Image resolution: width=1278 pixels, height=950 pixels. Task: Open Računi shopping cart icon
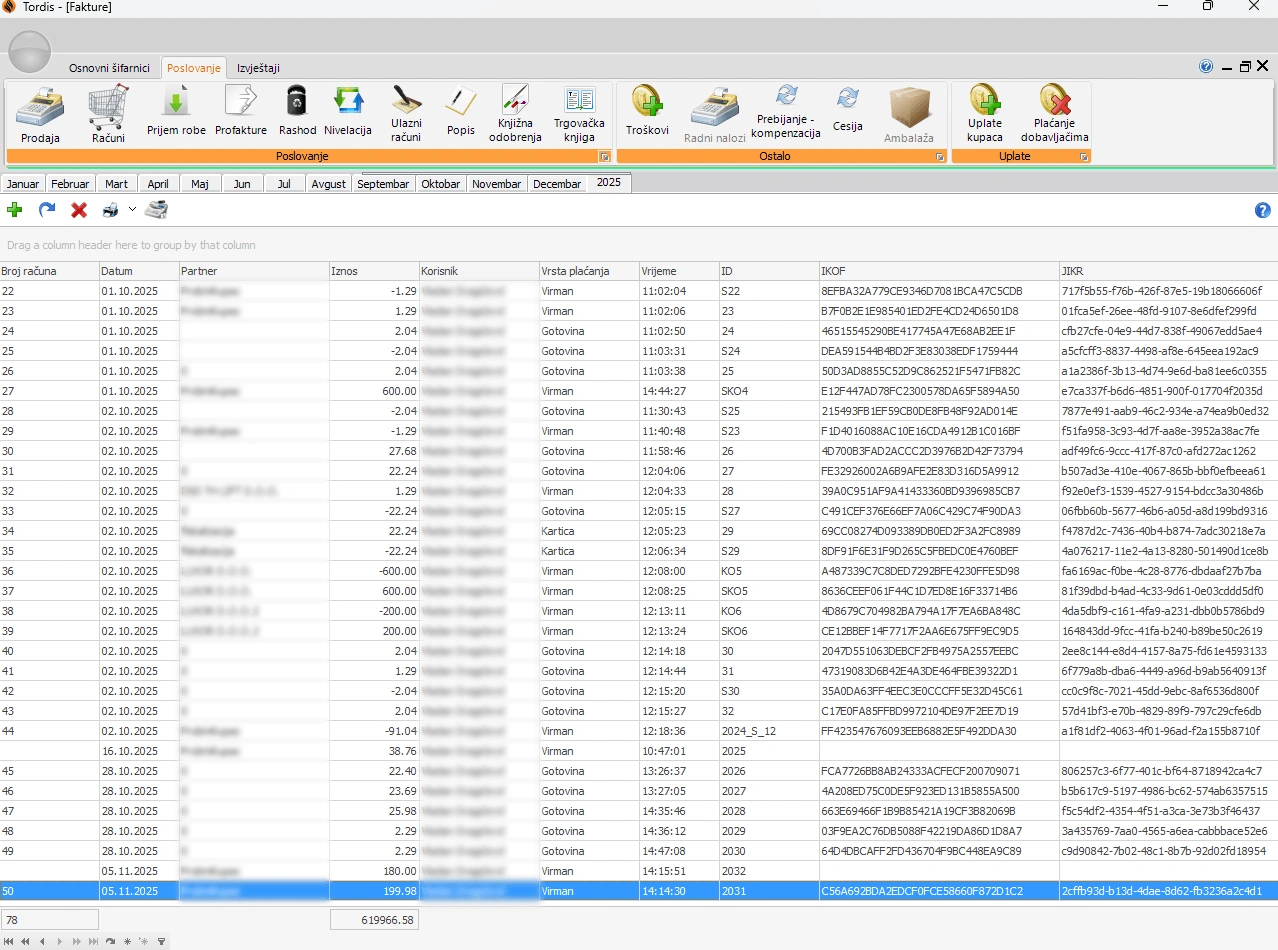(x=108, y=115)
